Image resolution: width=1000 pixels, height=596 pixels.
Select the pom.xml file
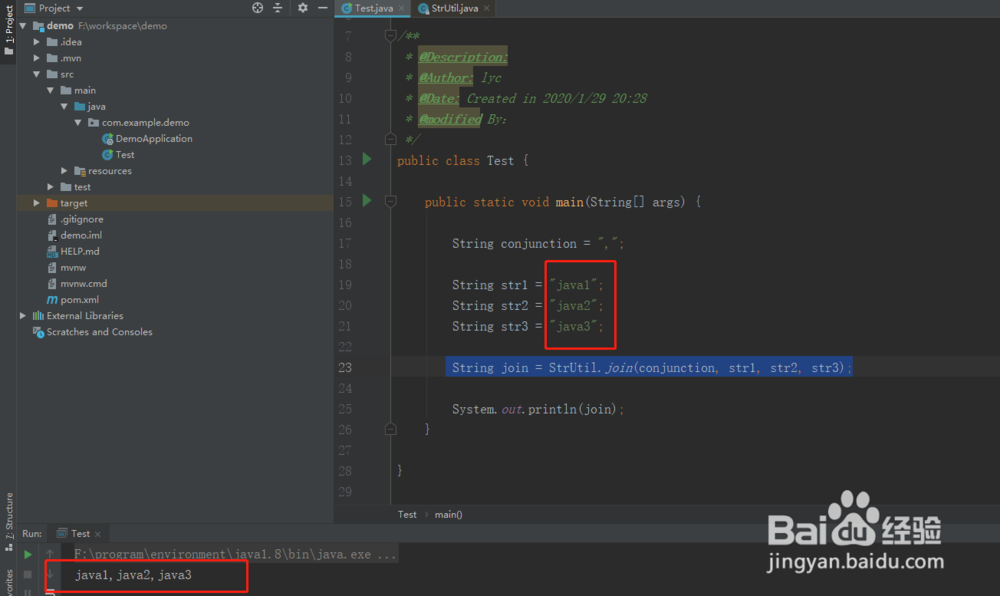coord(80,300)
